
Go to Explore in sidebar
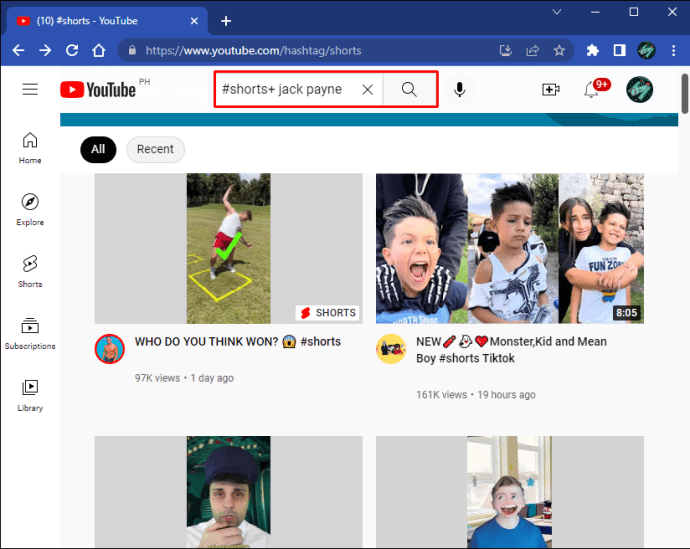(30, 209)
